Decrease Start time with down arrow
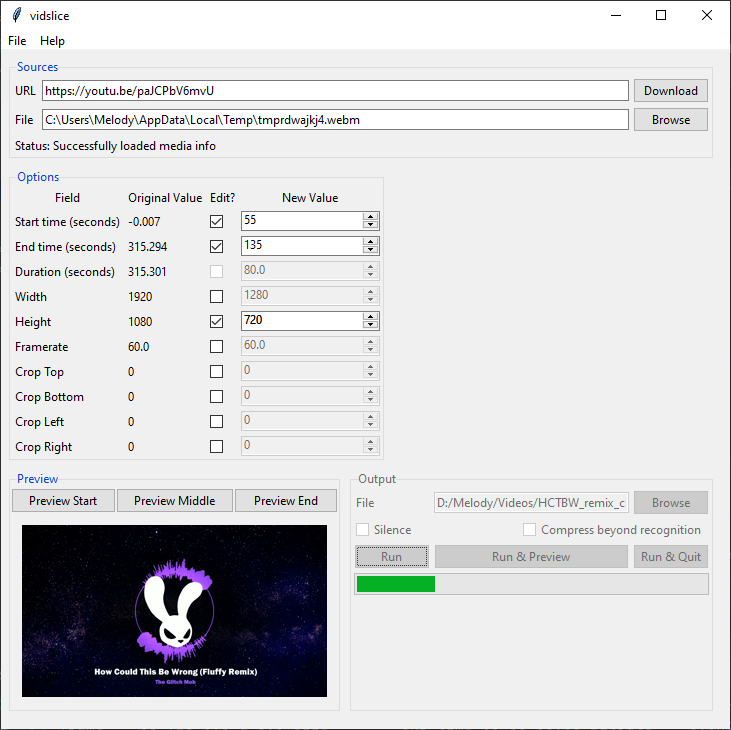Image resolution: width=731 pixels, height=730 pixels. click(370, 225)
